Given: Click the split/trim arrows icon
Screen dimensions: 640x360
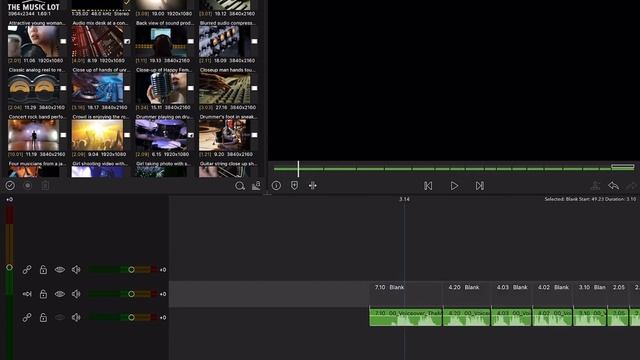Looking at the screenshot, I should (x=313, y=186).
